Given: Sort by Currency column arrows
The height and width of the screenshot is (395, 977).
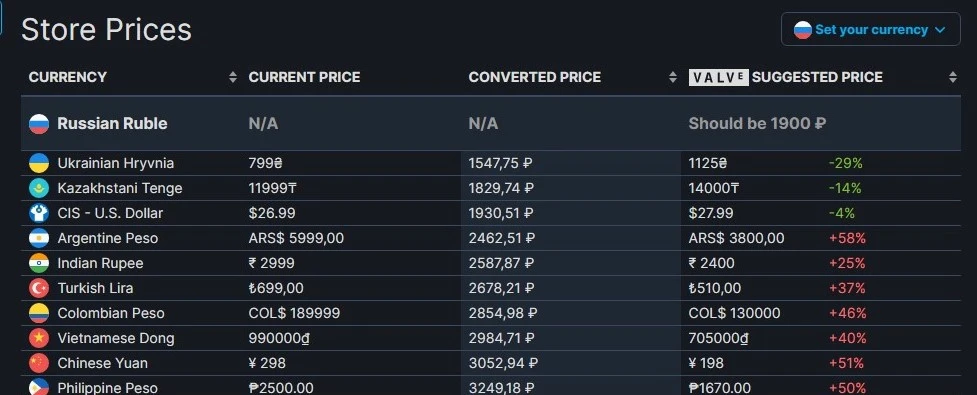Looking at the screenshot, I should point(233,77).
